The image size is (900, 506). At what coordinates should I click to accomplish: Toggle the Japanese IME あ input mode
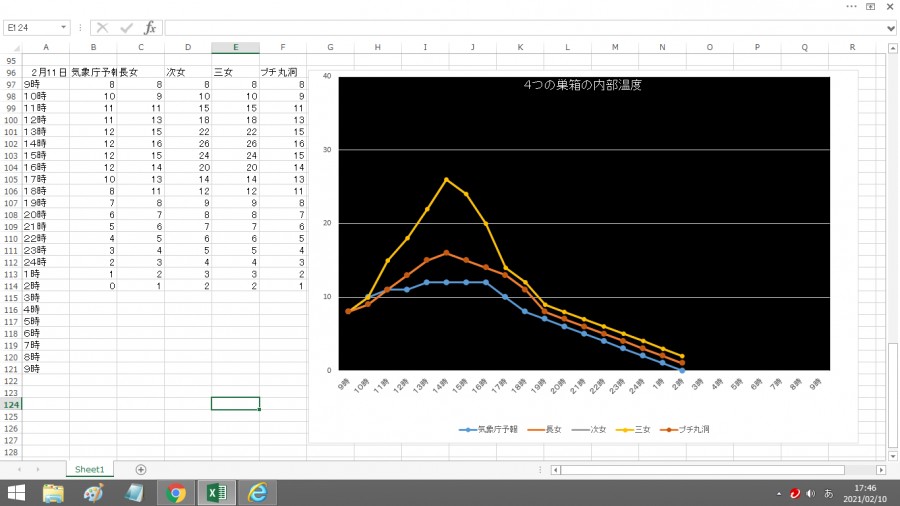[828, 493]
